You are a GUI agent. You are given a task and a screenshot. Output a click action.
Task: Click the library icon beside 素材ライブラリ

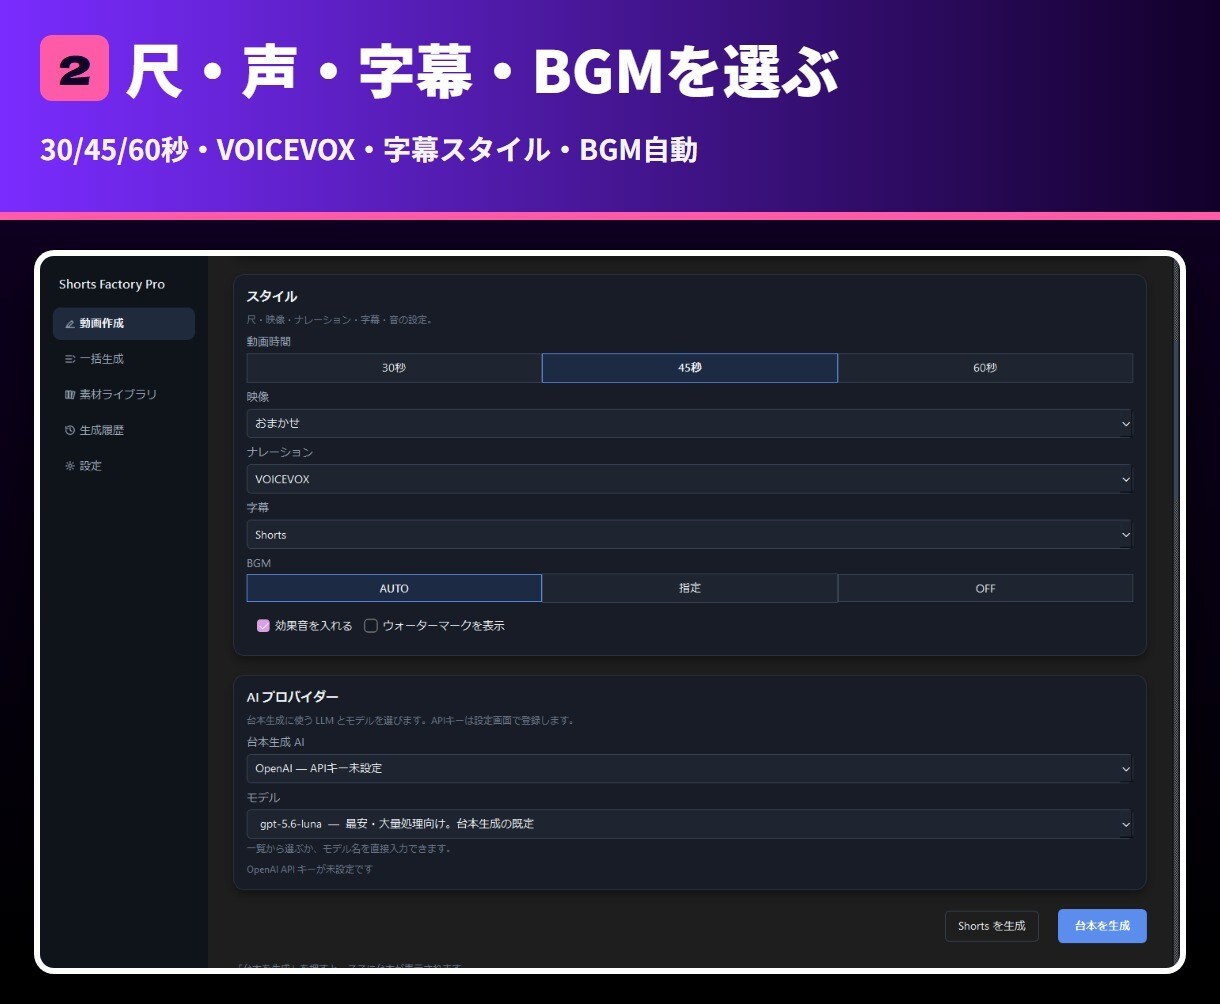coord(69,395)
